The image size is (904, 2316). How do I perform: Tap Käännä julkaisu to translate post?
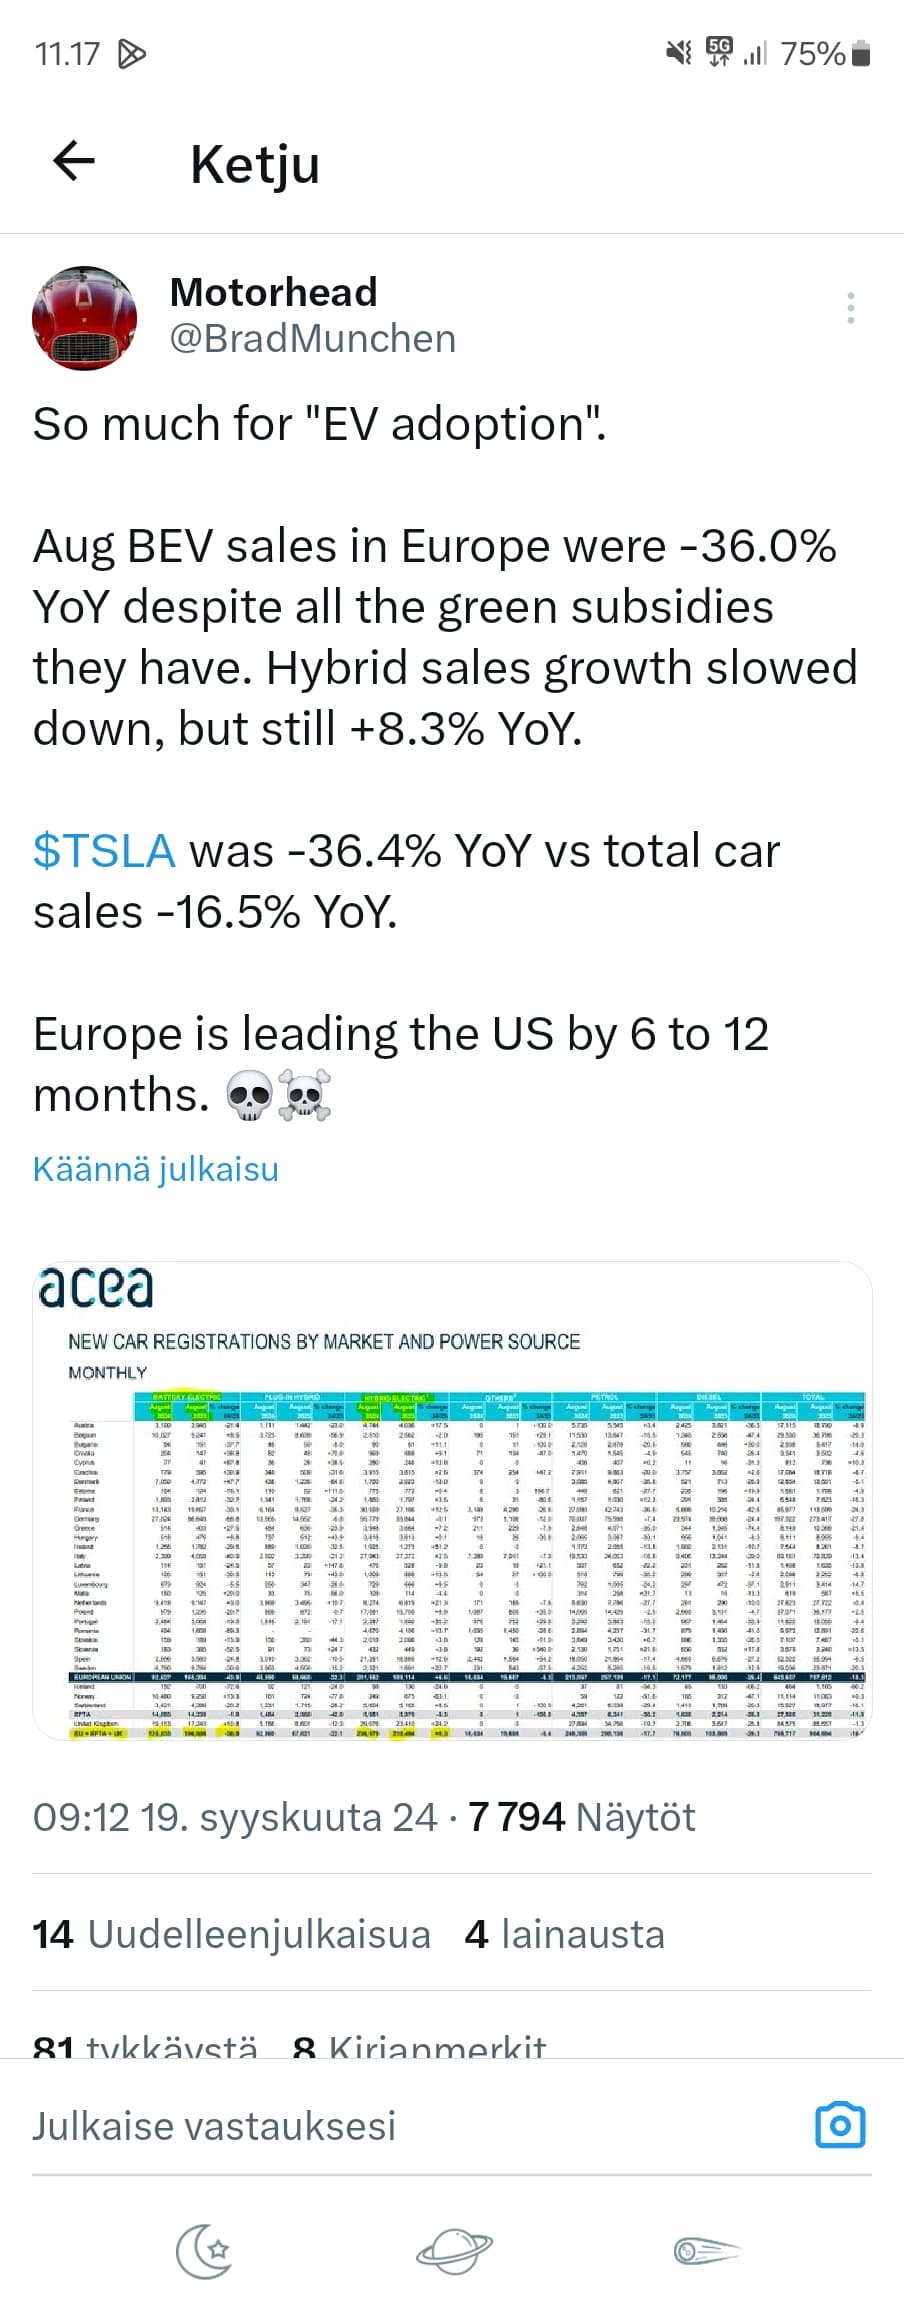pyautogui.click(x=156, y=1169)
